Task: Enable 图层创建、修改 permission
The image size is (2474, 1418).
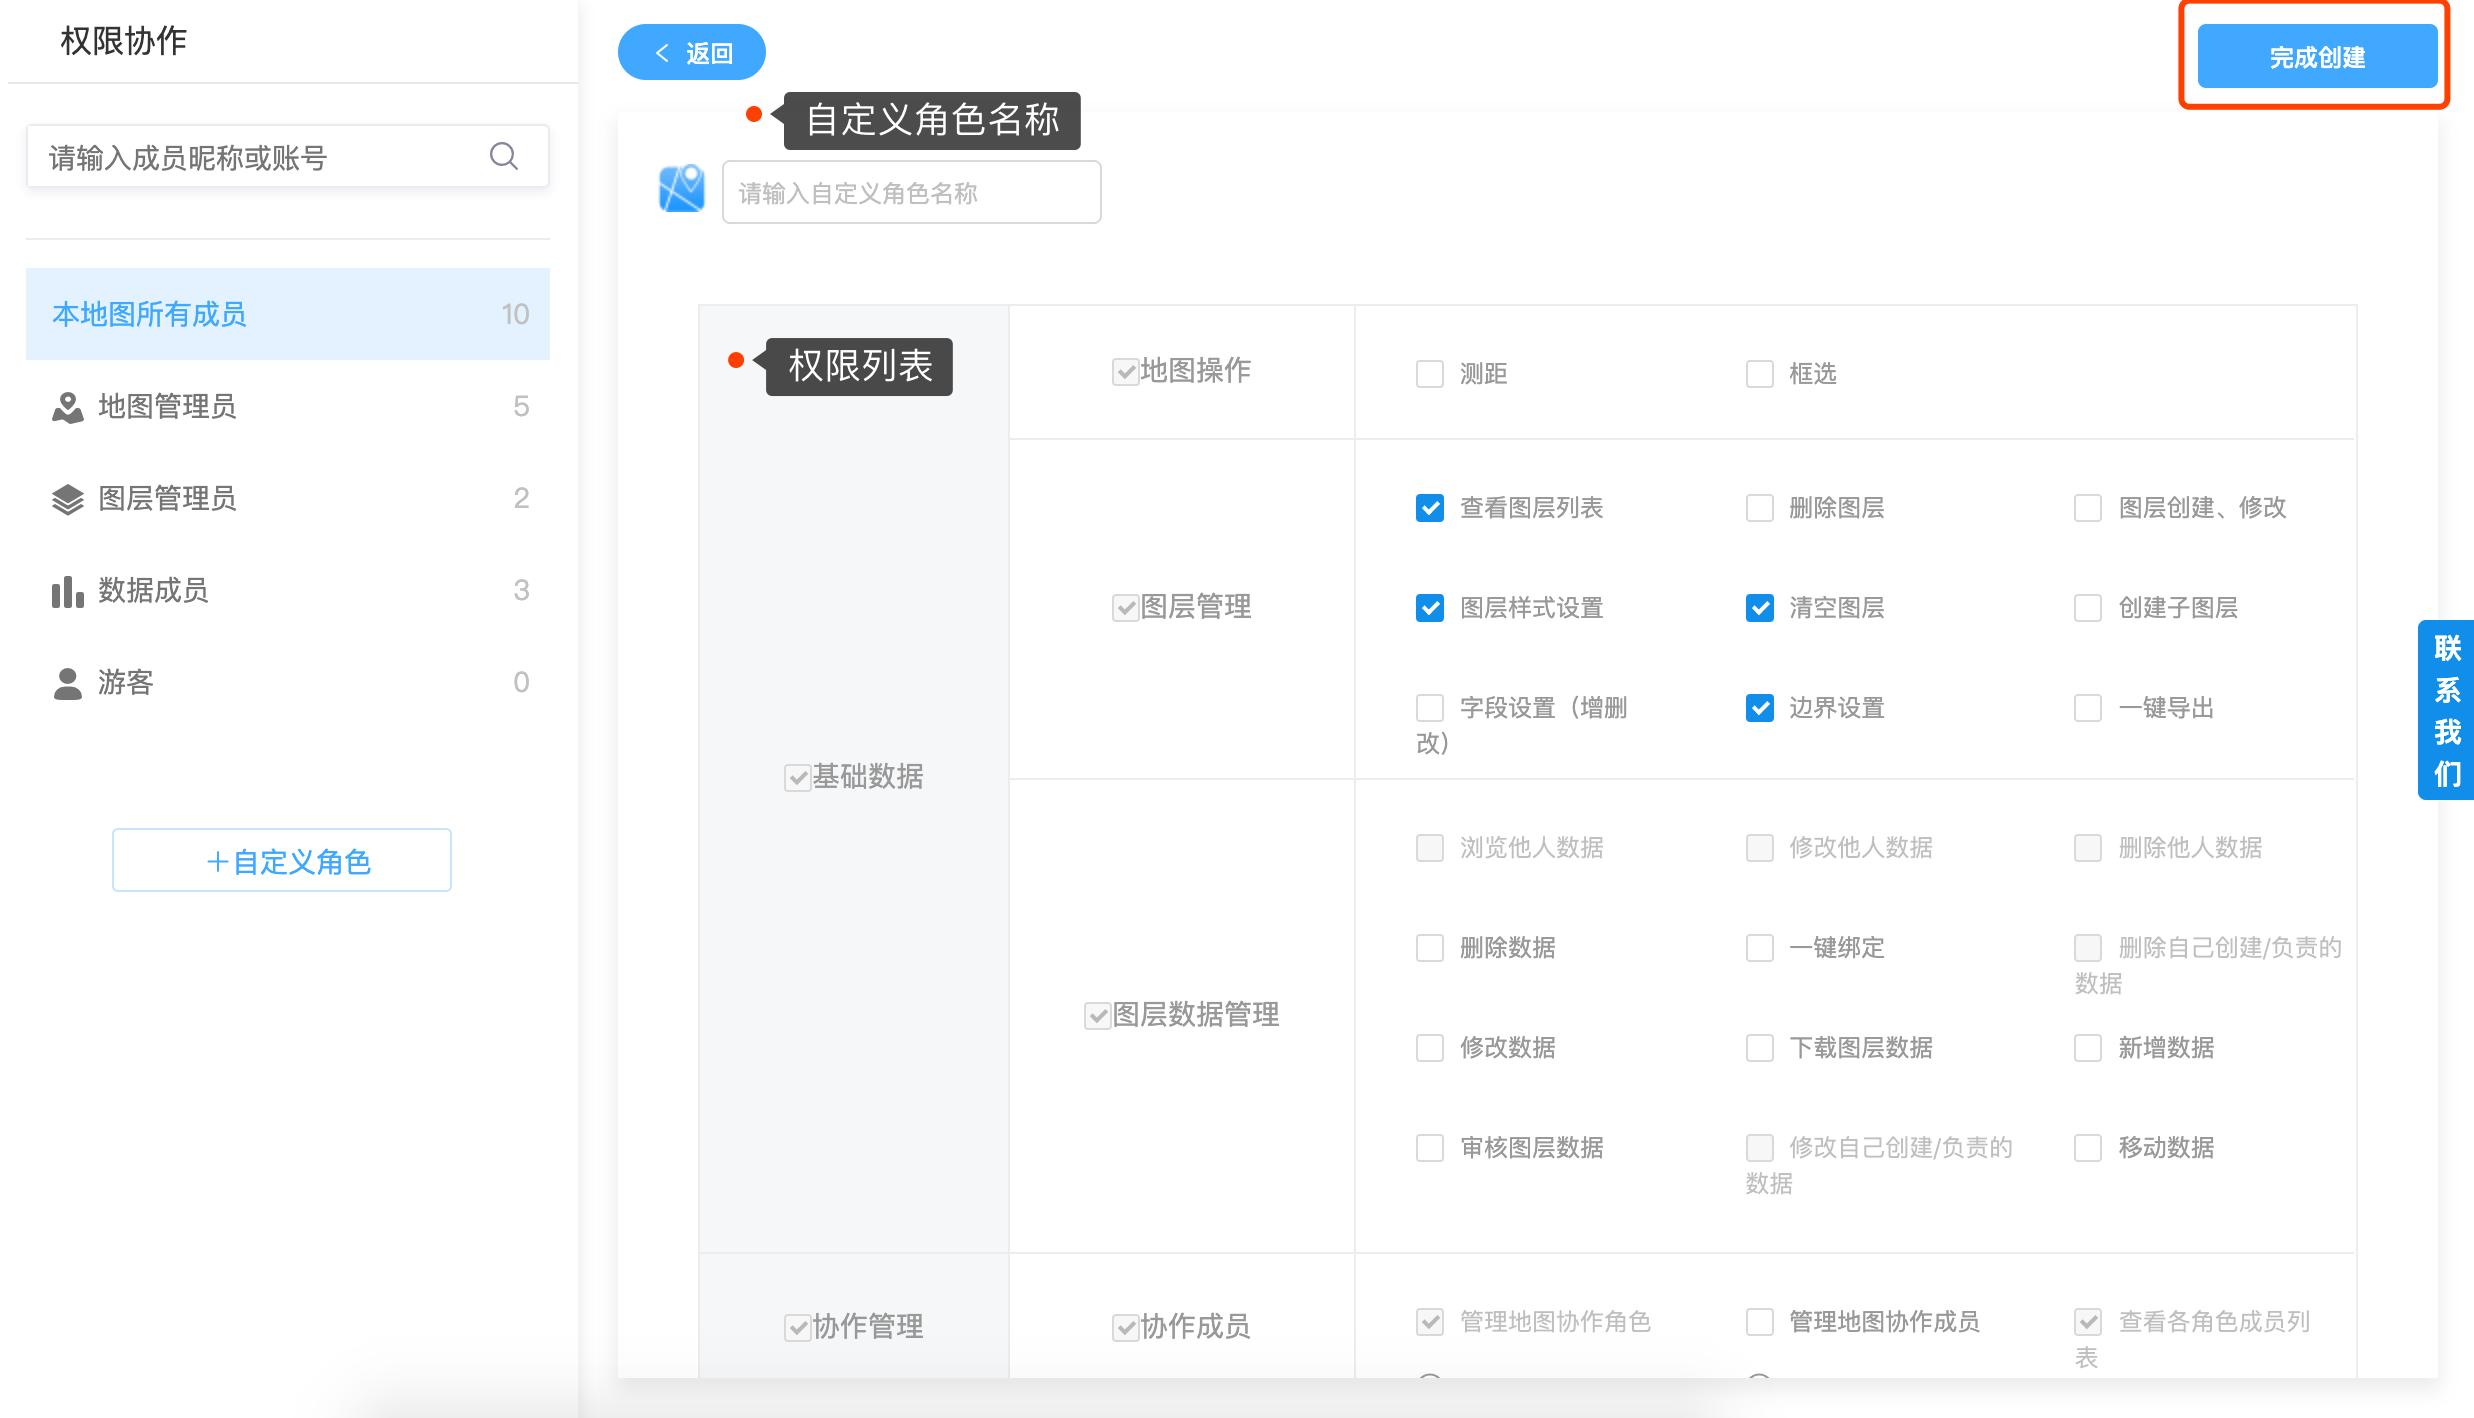Action: point(2088,508)
